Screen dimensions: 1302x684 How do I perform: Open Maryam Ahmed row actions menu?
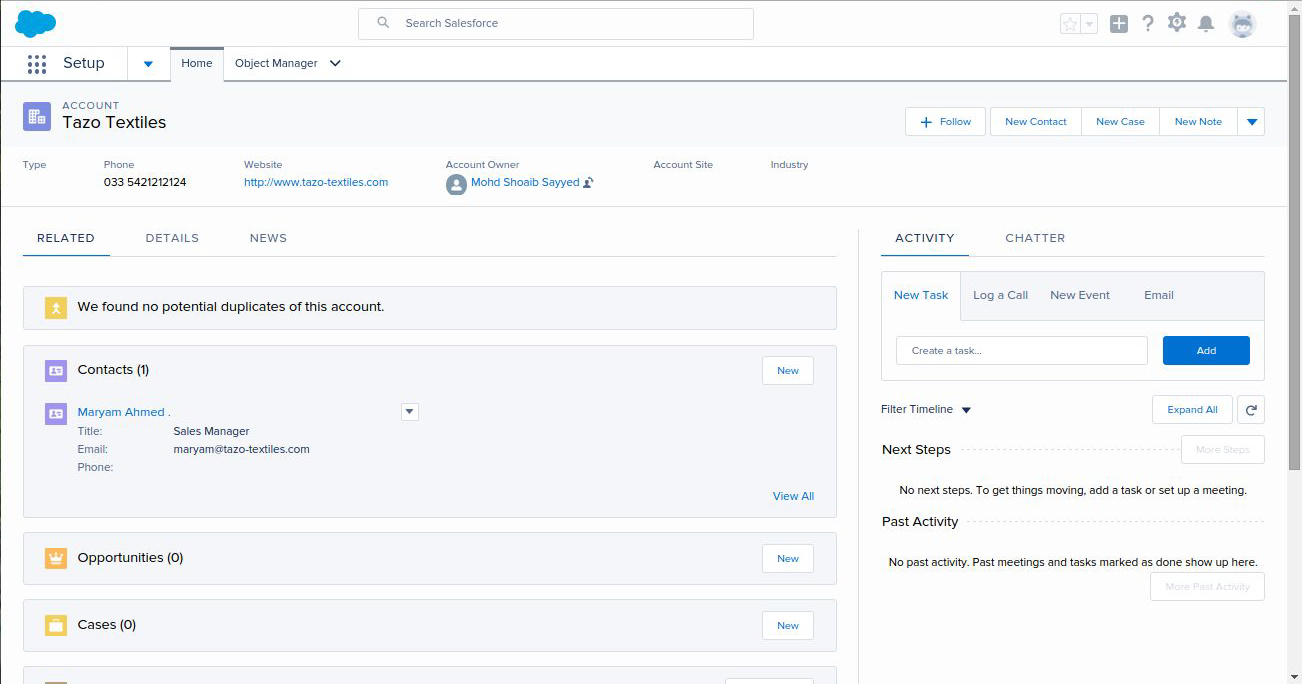[410, 412]
